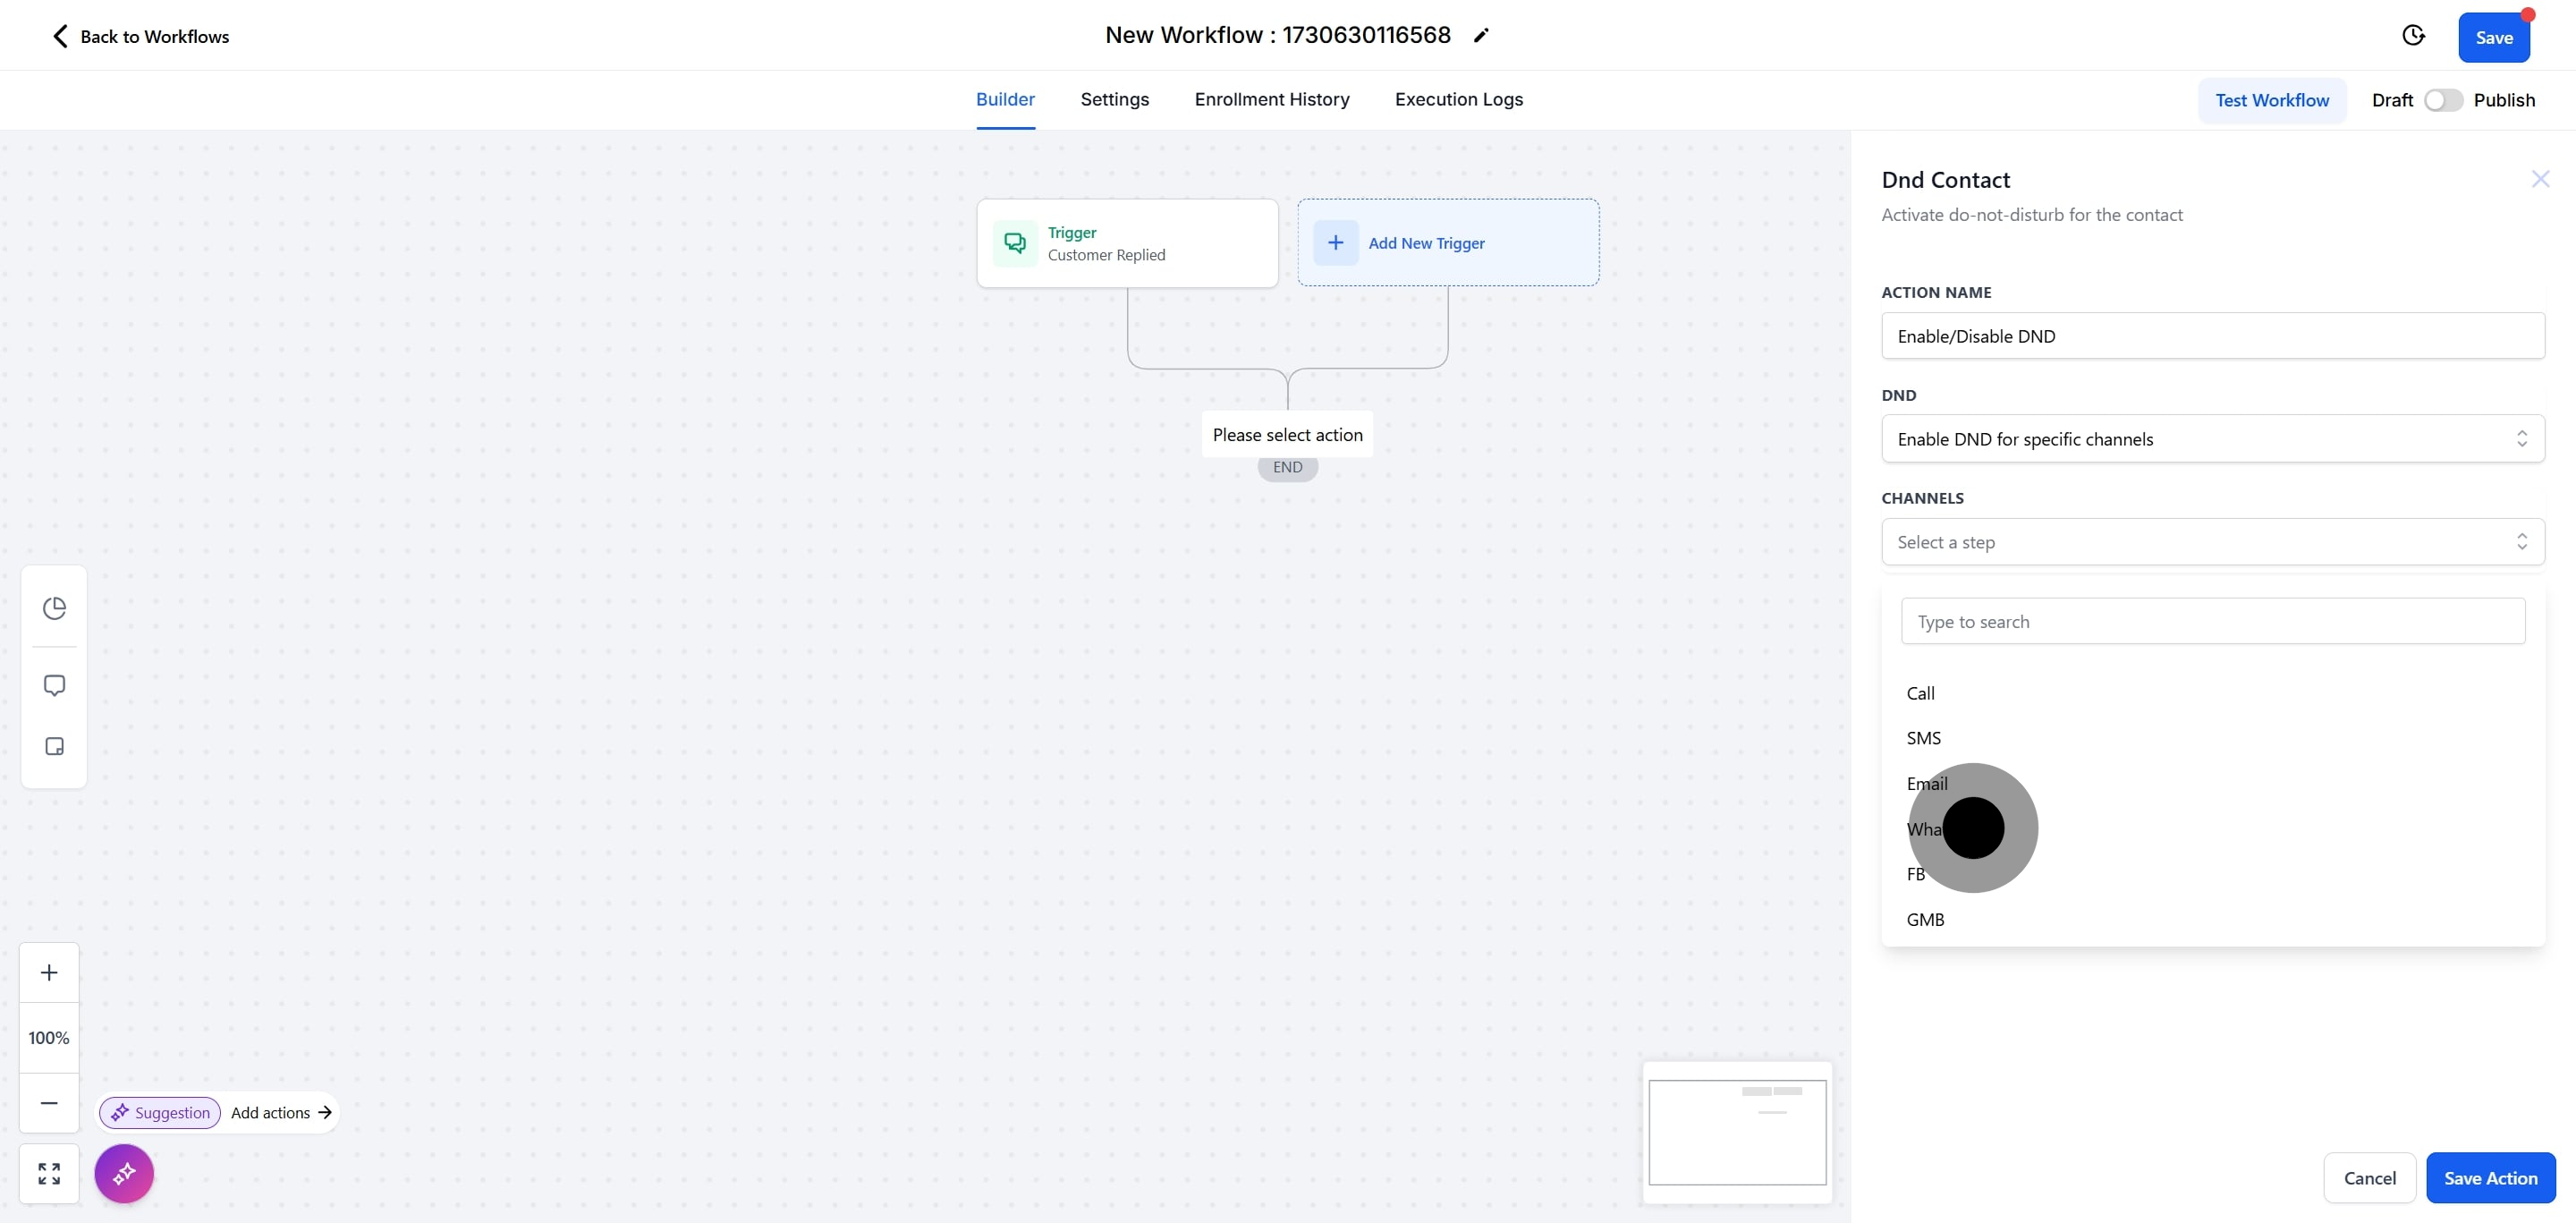Open the purple AI assistant button
The width and height of the screenshot is (2576, 1223).
pos(124,1173)
